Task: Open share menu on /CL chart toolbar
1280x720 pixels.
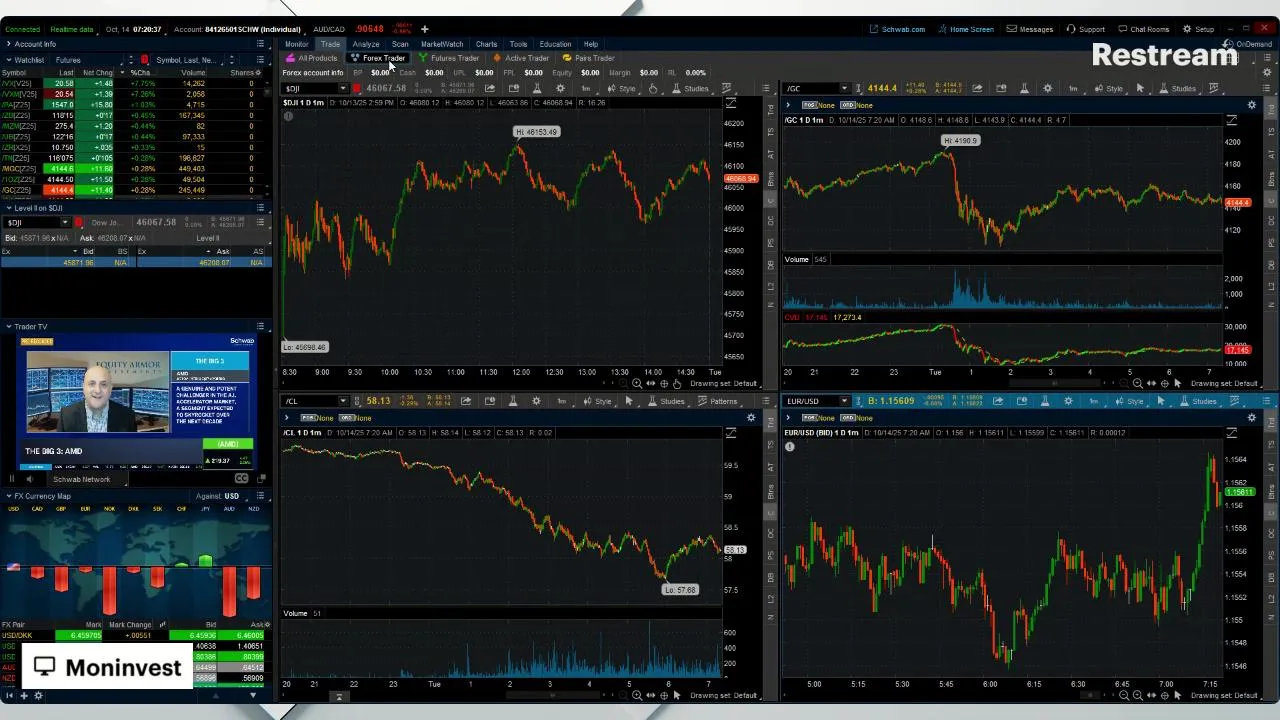Action: pyautogui.click(x=466, y=401)
